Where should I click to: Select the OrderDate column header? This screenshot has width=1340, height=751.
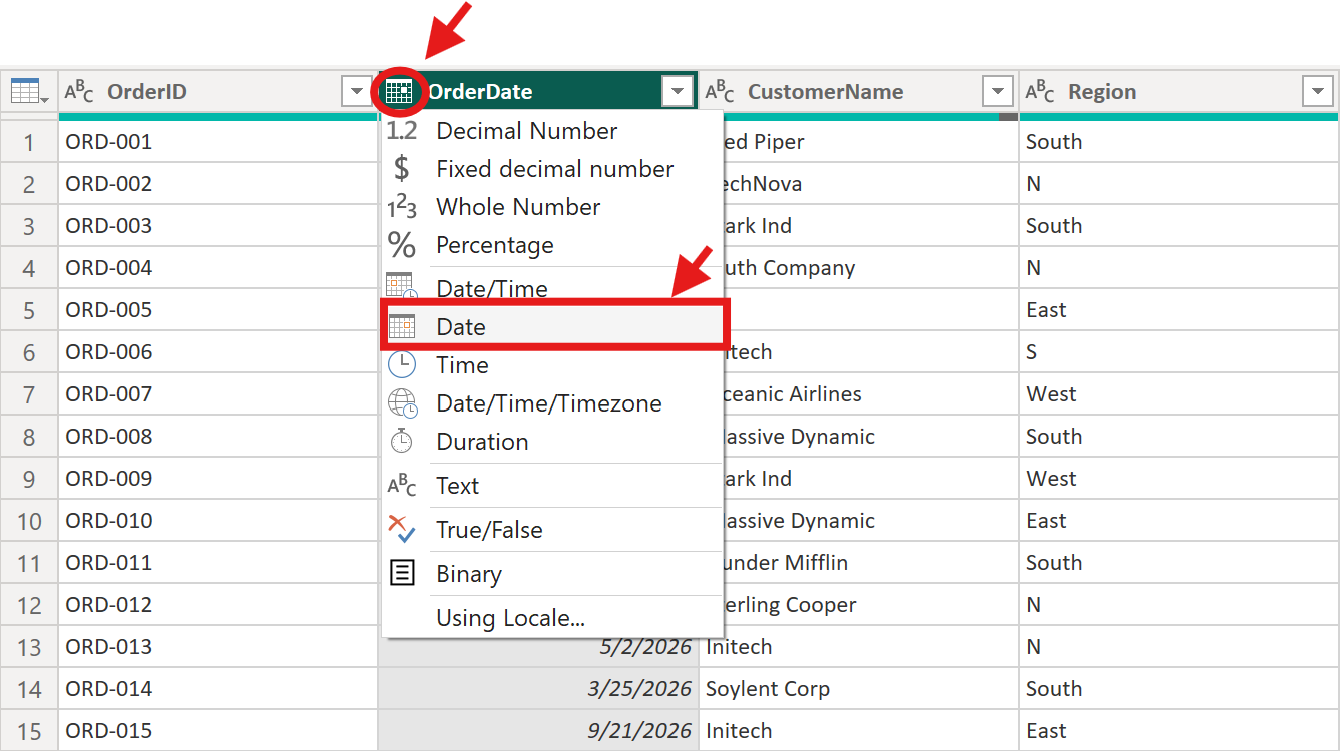click(538, 92)
